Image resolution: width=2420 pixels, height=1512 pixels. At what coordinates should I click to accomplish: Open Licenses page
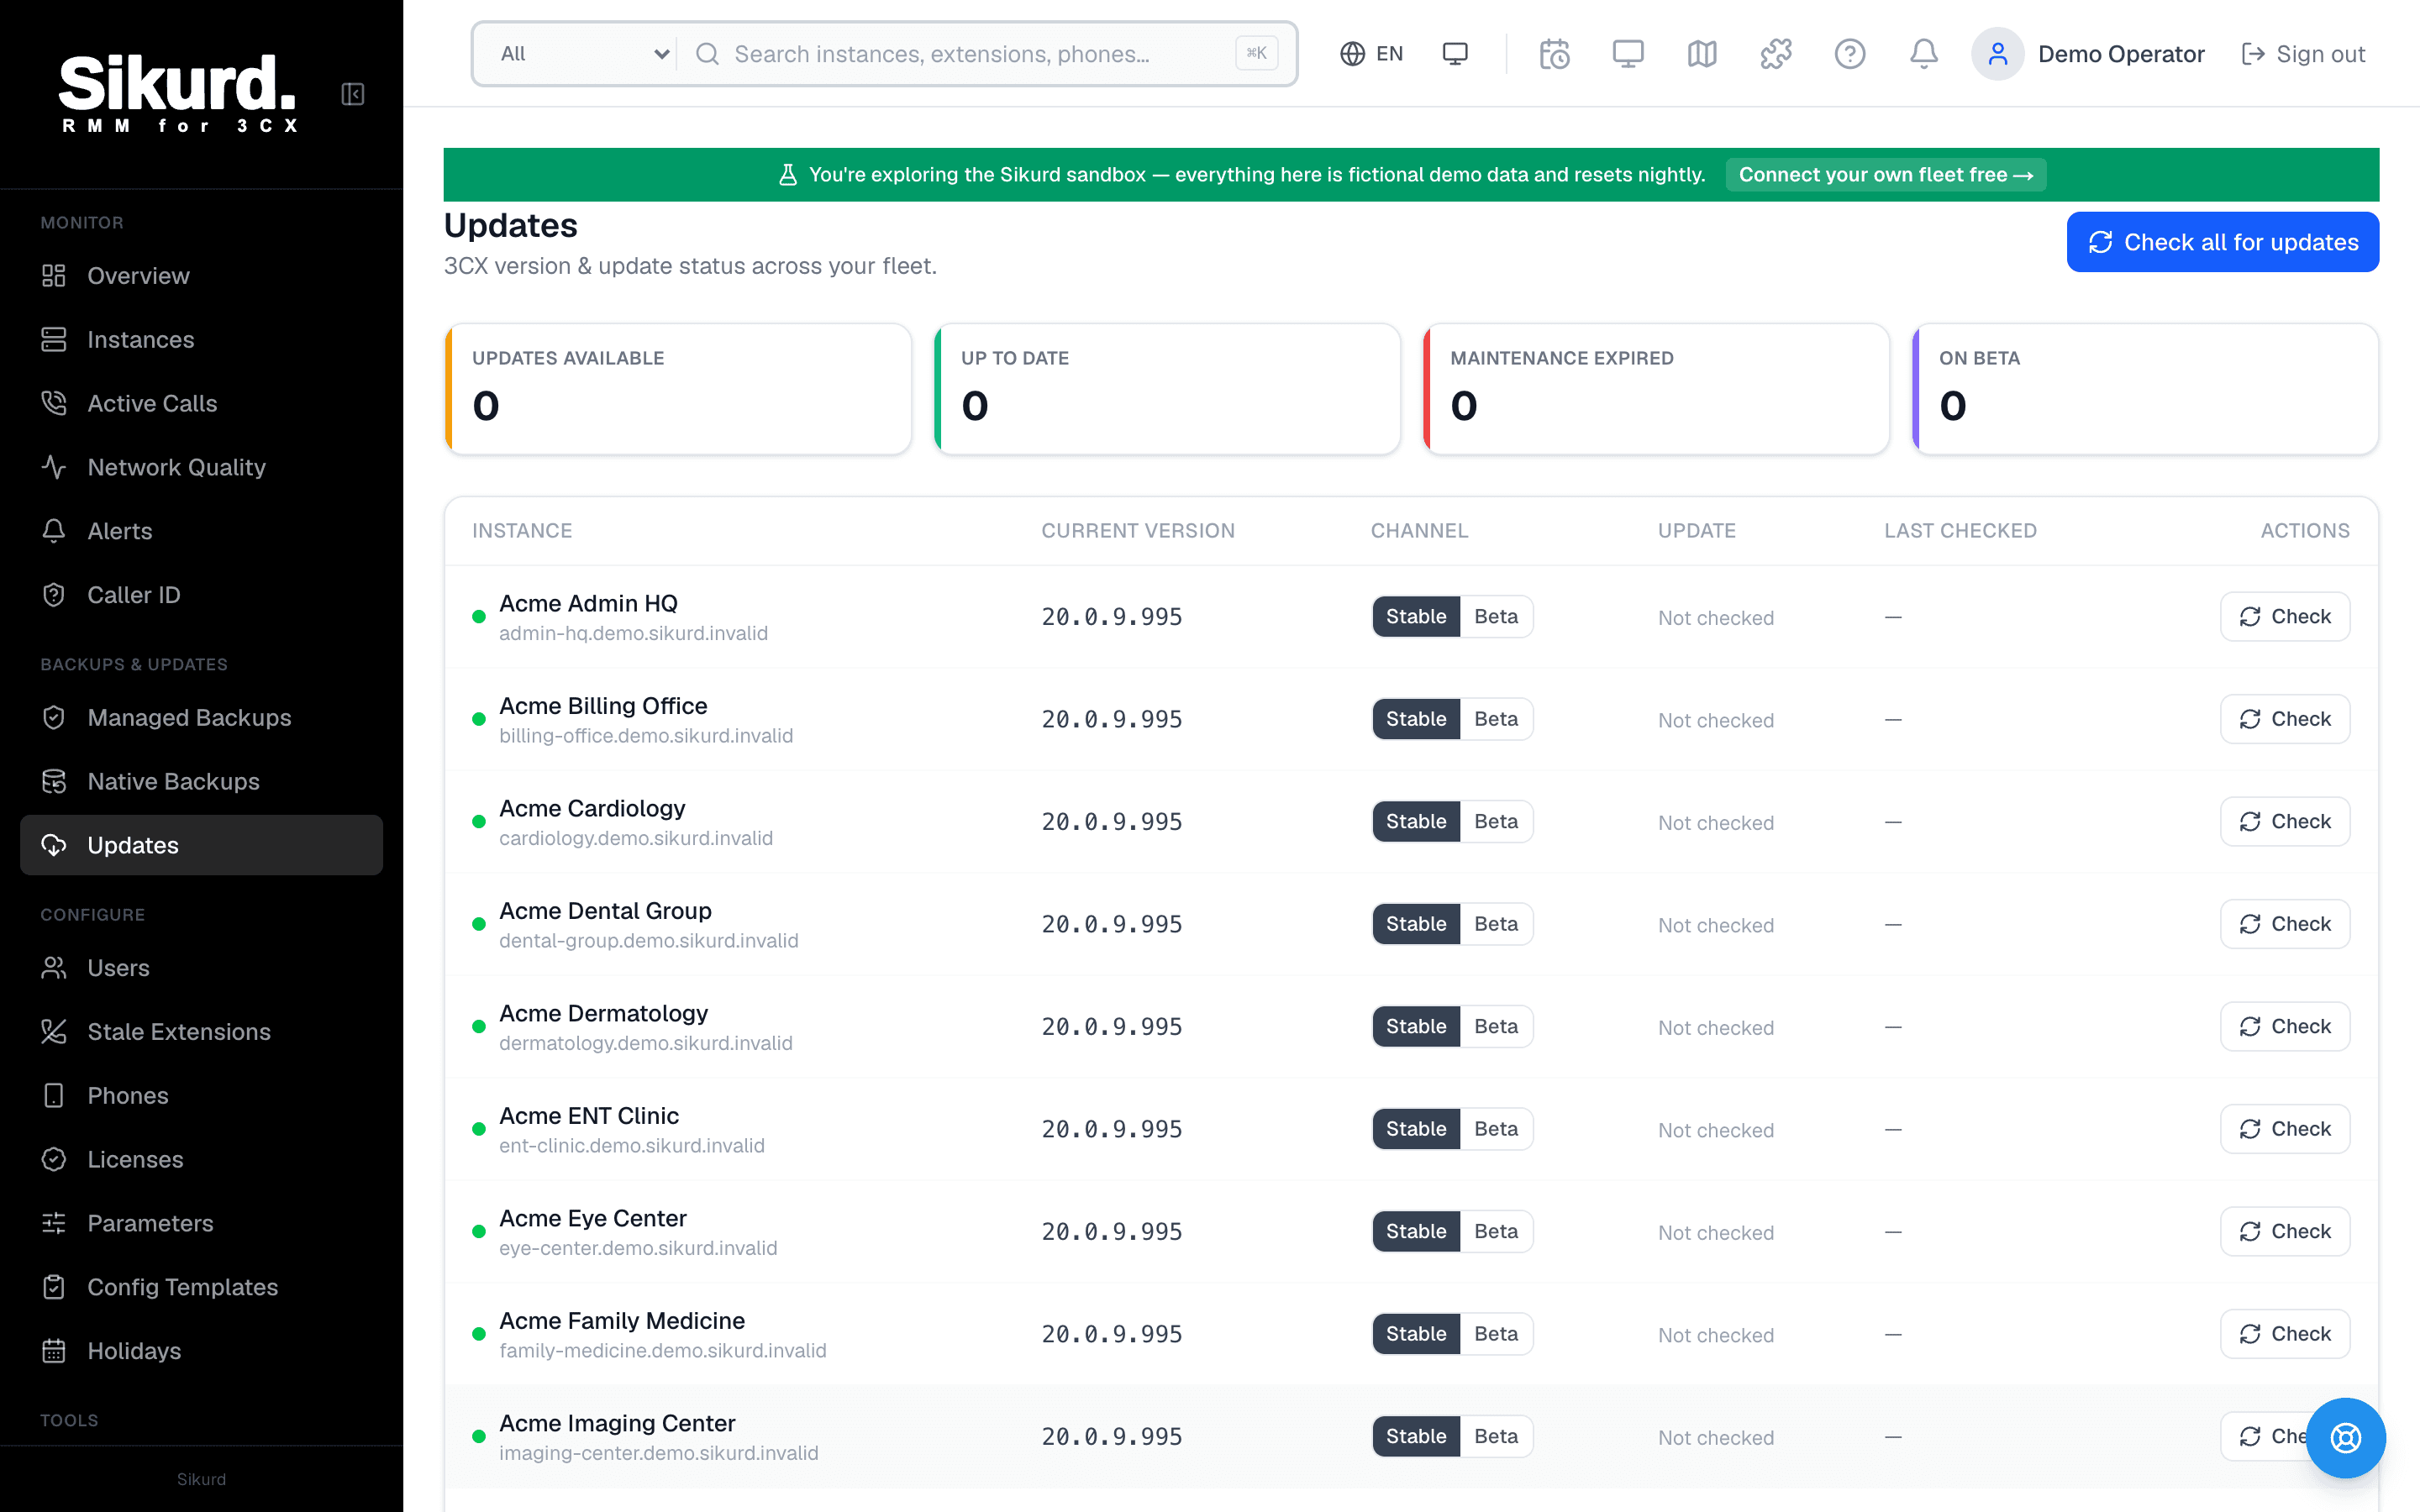(201, 1160)
